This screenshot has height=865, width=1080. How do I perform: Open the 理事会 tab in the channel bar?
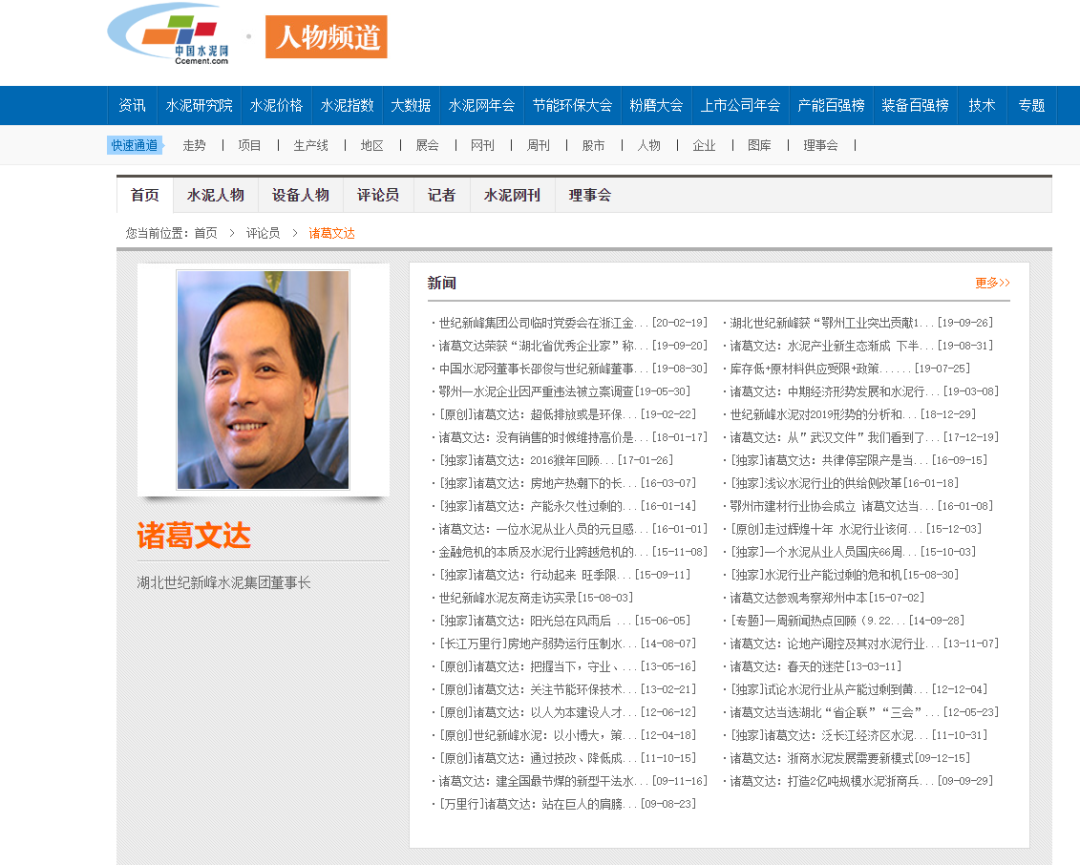[590, 195]
